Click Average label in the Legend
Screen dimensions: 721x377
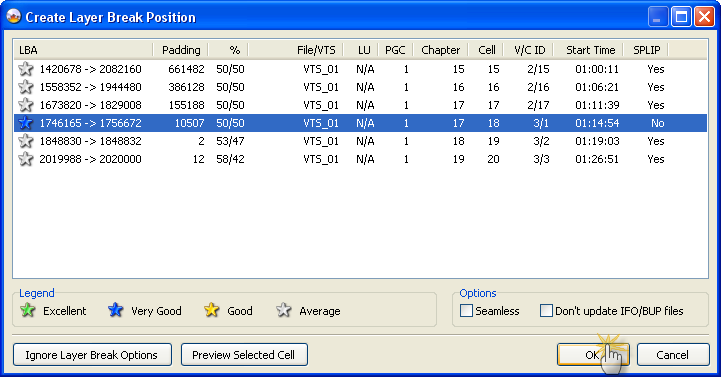pyautogui.click(x=320, y=311)
